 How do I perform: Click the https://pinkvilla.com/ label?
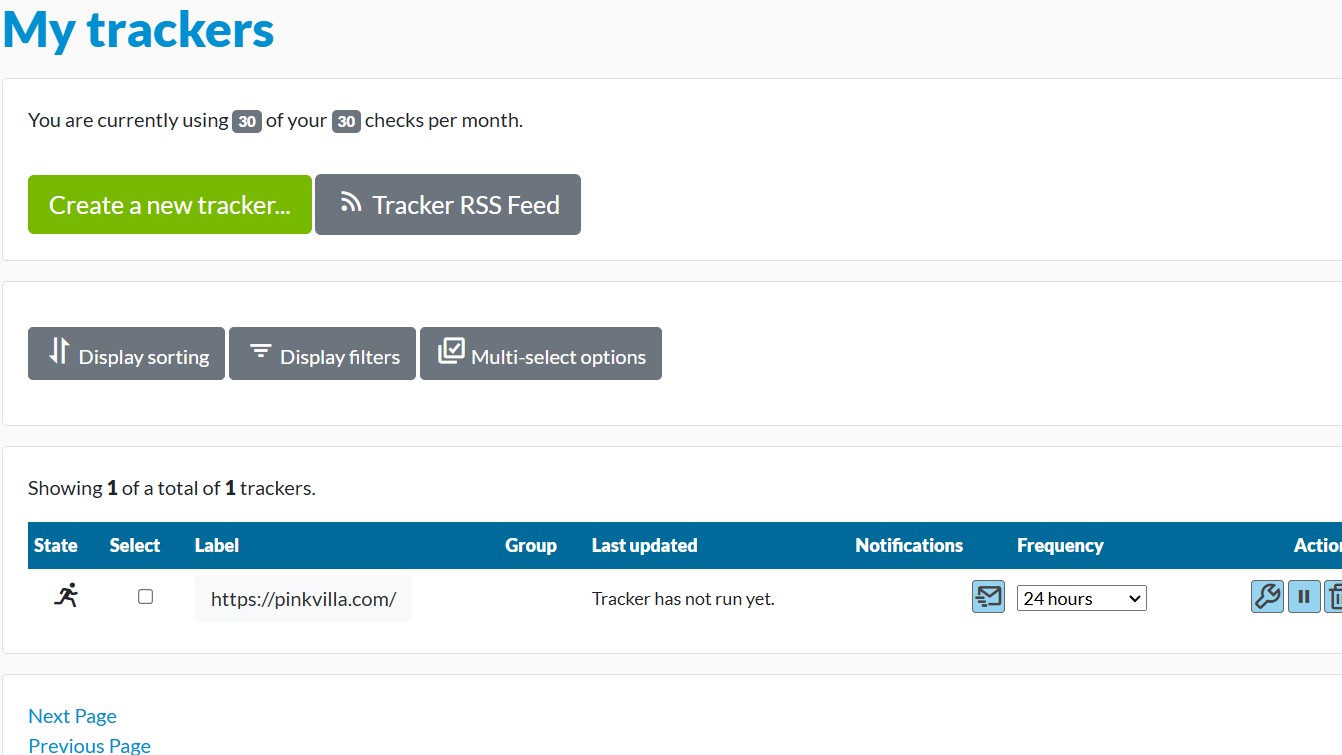click(303, 599)
